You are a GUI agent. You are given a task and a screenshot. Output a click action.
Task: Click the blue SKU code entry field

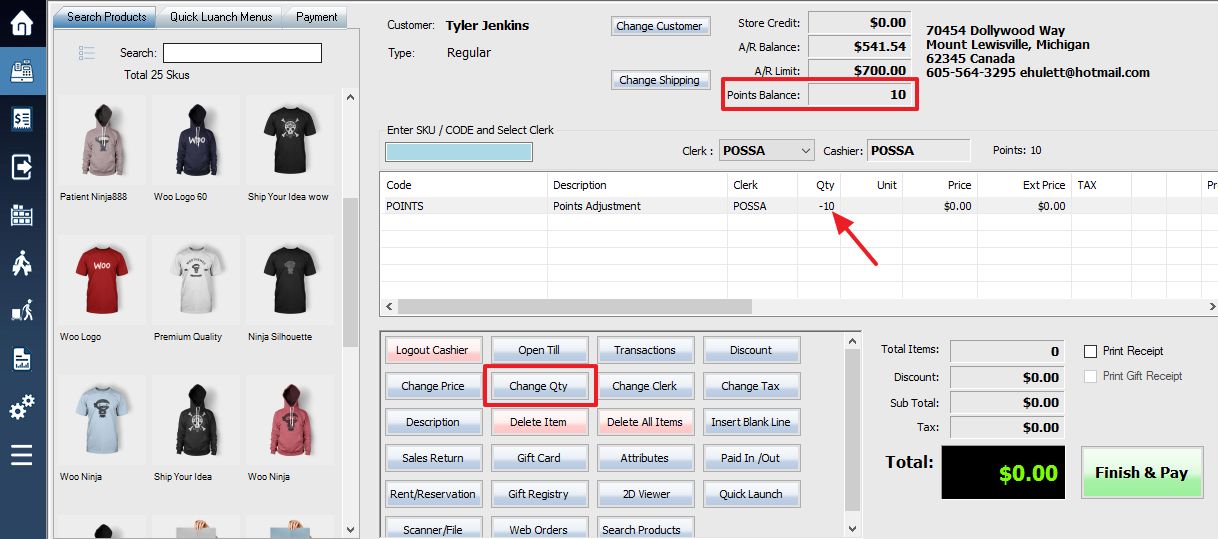pyautogui.click(x=459, y=152)
